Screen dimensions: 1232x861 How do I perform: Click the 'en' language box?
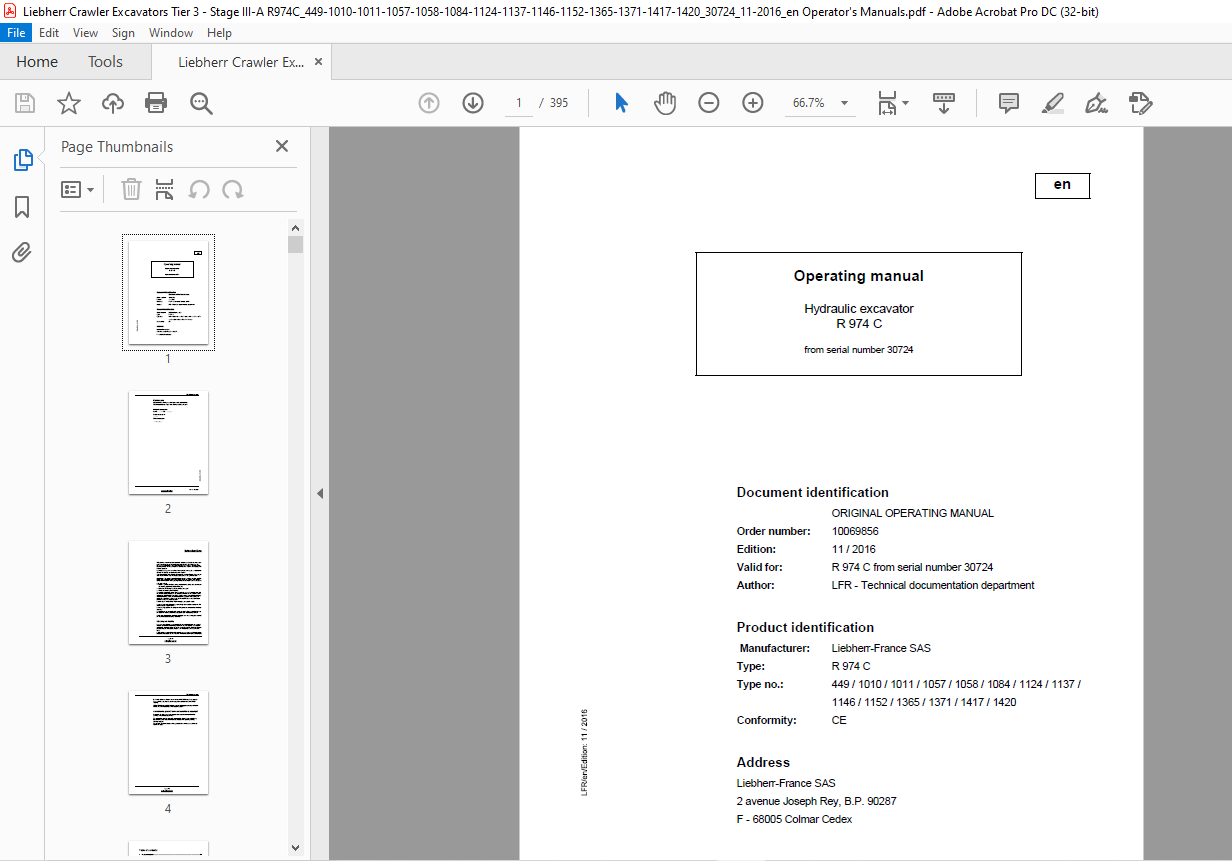1062,186
